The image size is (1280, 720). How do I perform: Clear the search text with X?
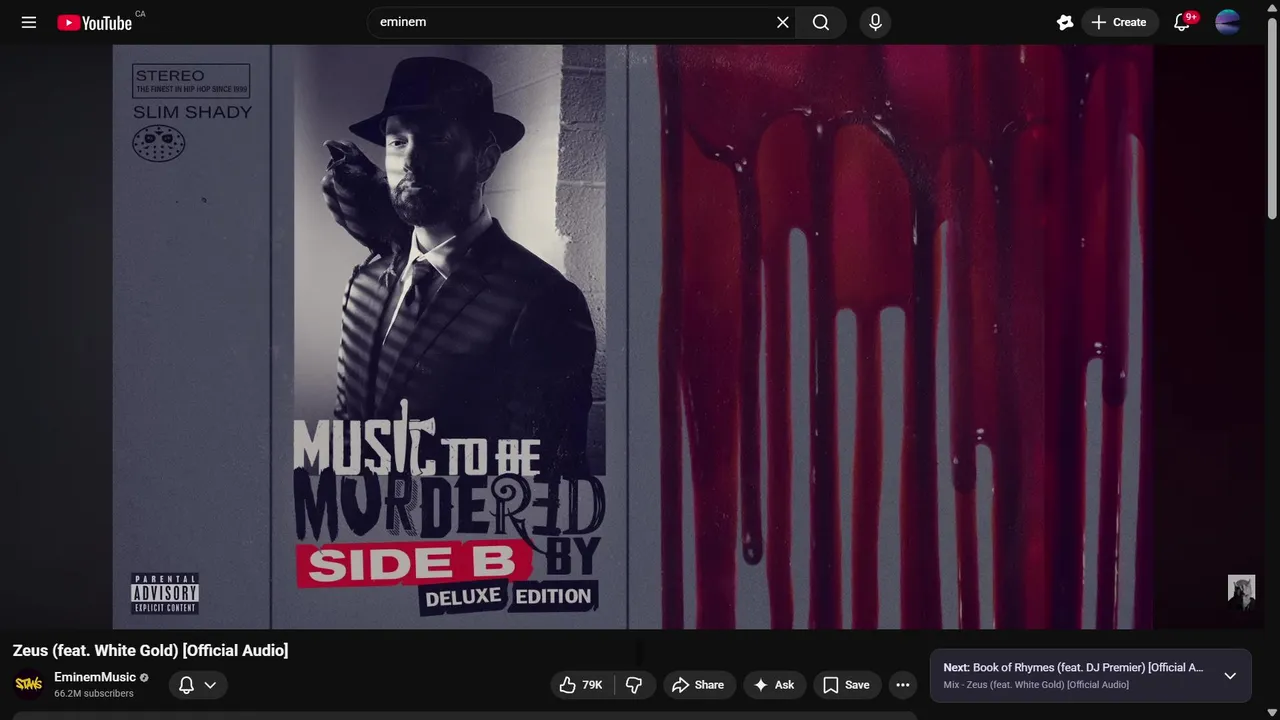(783, 22)
